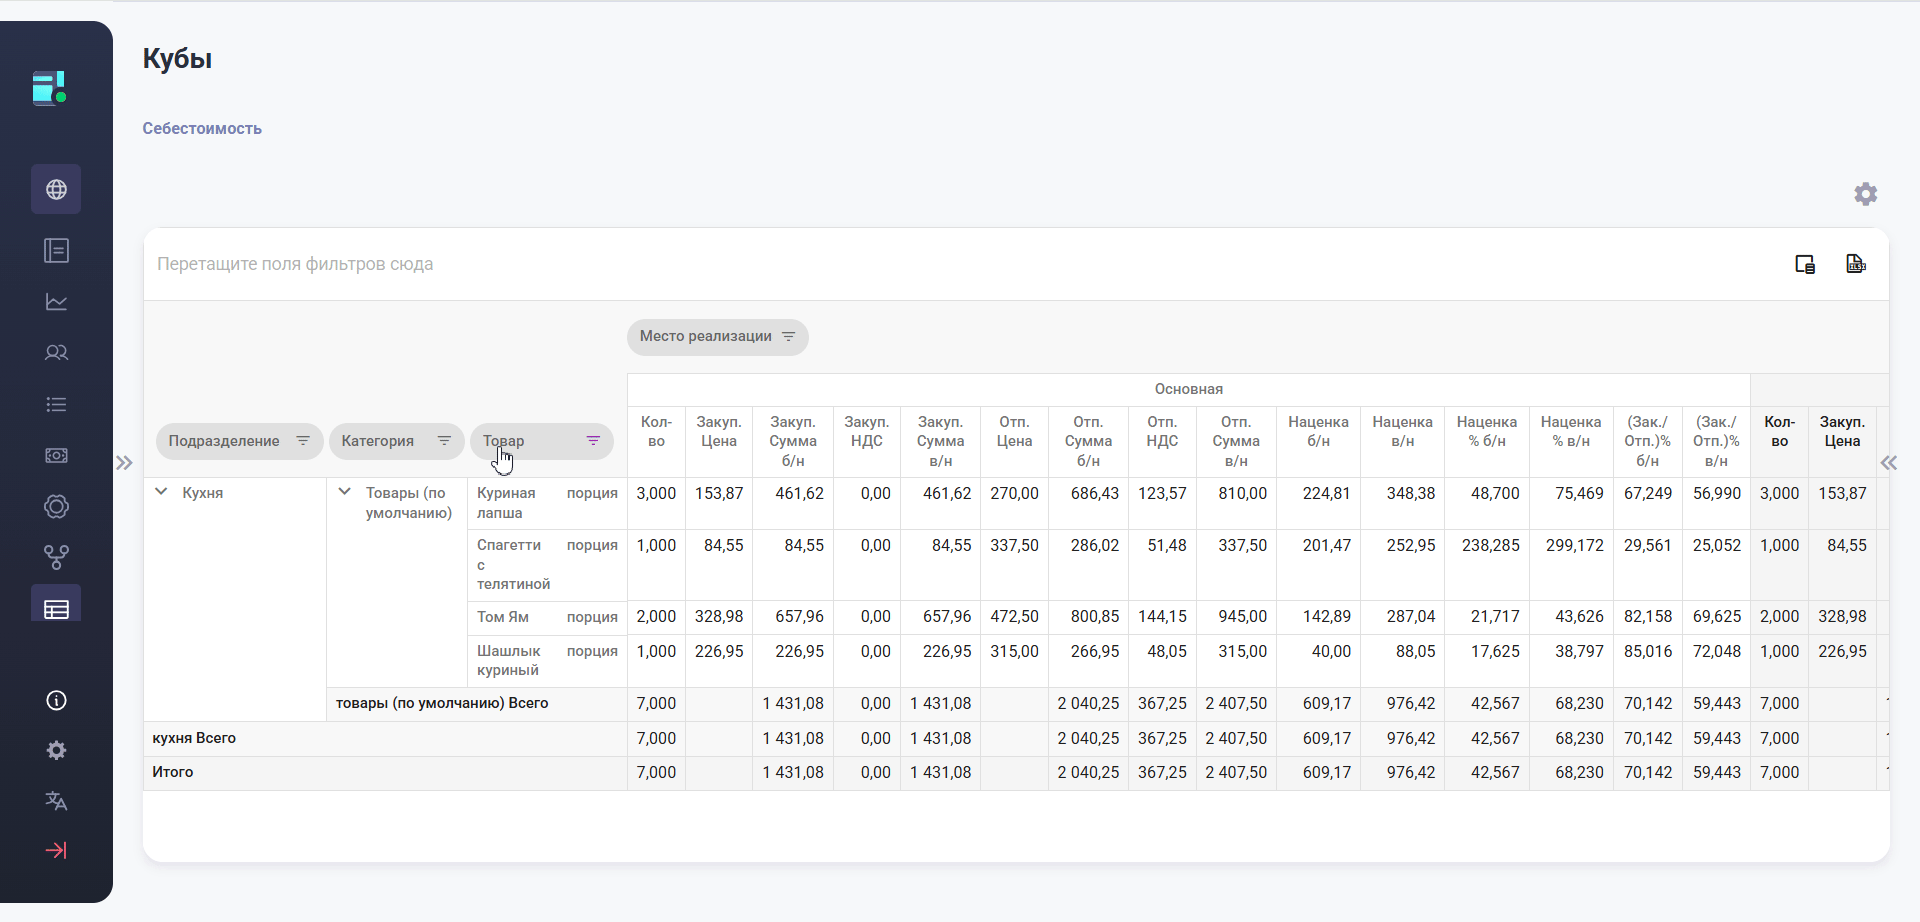This screenshot has height=922, width=1920.
Task: Click the red logout arrow icon
Action: (x=56, y=851)
